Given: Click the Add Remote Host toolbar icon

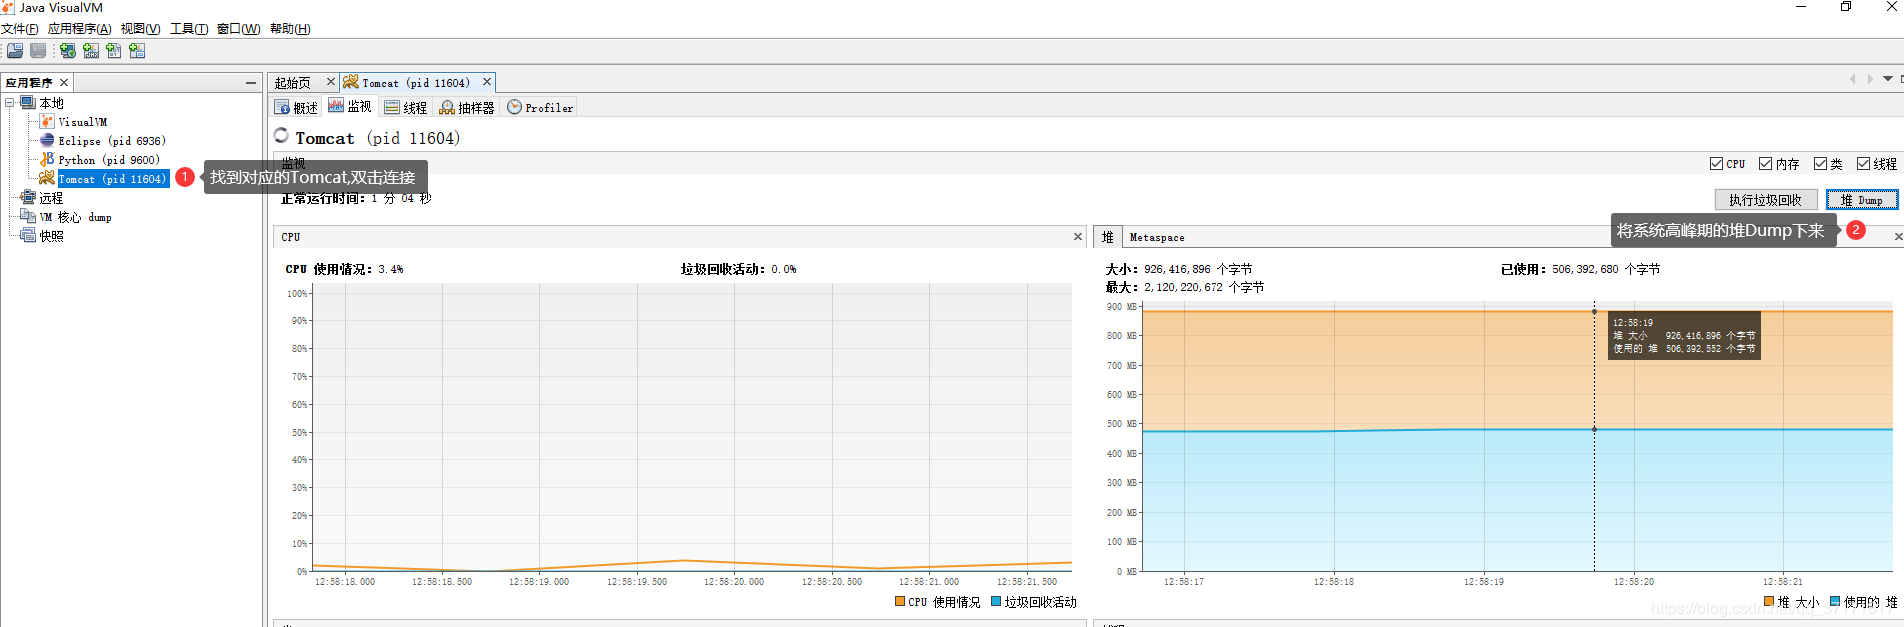Looking at the screenshot, I should click(67, 50).
